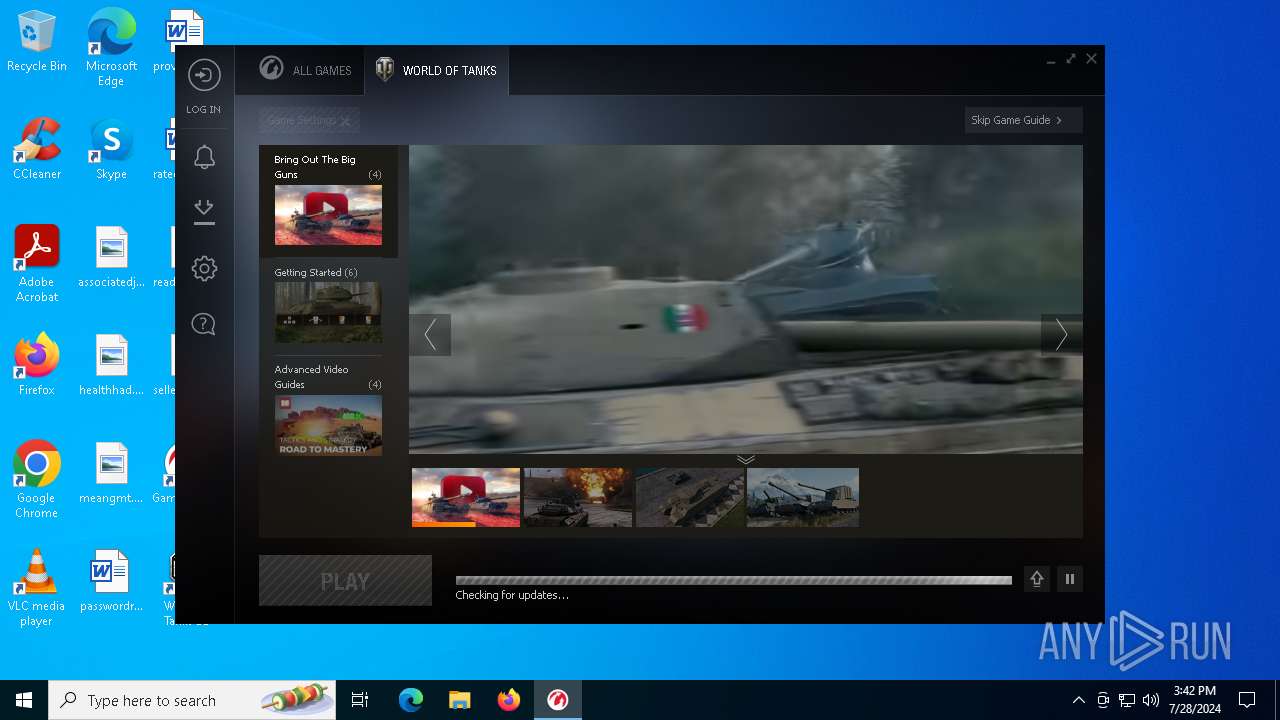Open passwordr Word document on desktop

click(x=111, y=580)
